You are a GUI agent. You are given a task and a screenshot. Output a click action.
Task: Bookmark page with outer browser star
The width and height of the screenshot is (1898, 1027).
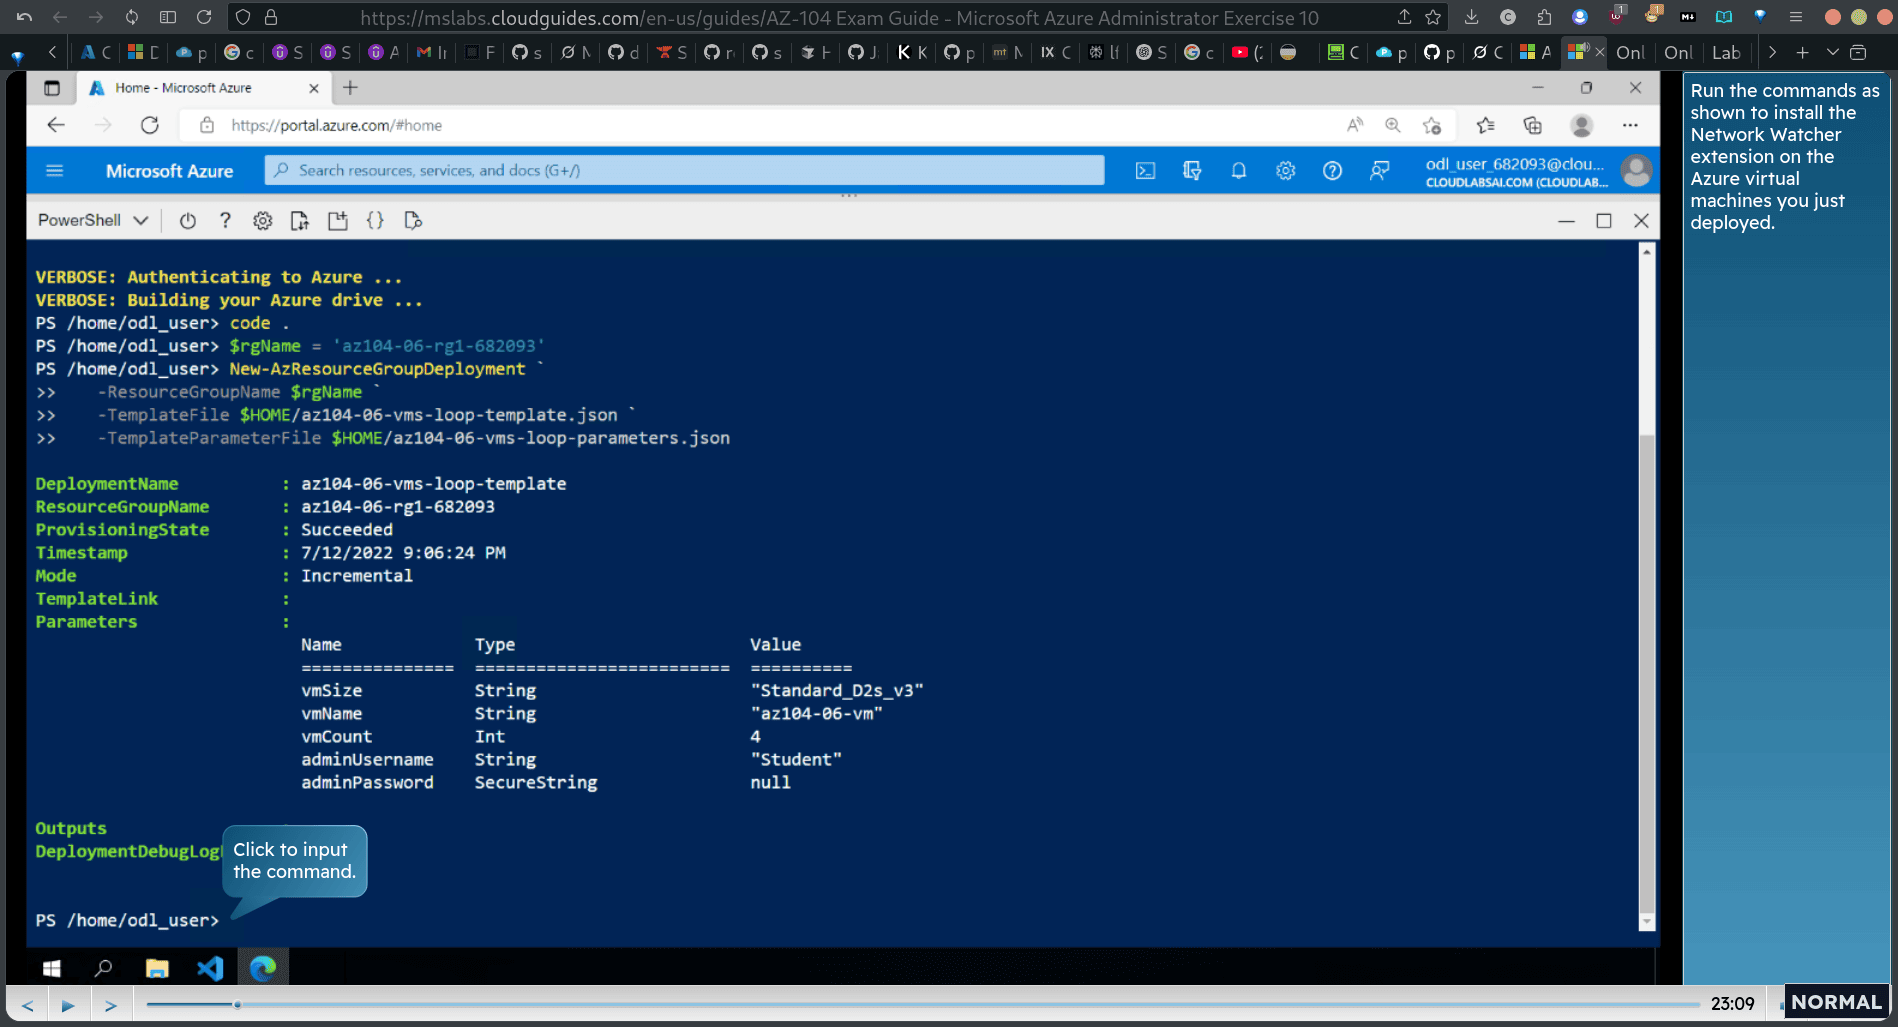click(1433, 17)
